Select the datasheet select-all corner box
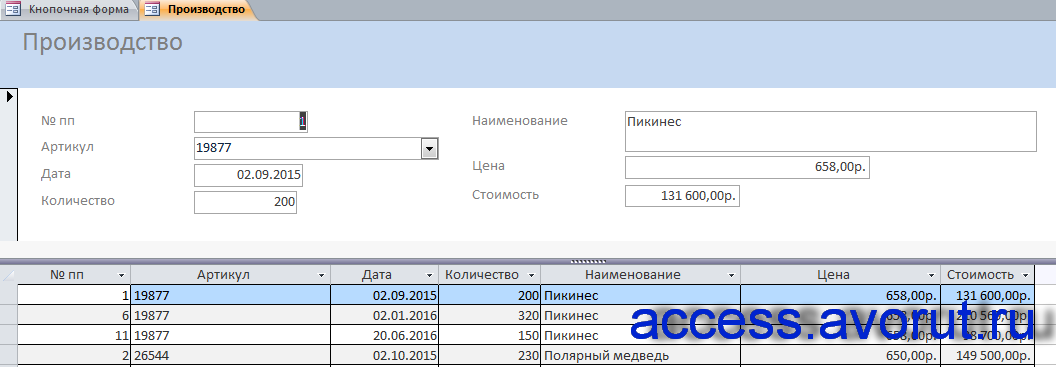 (x=9, y=275)
